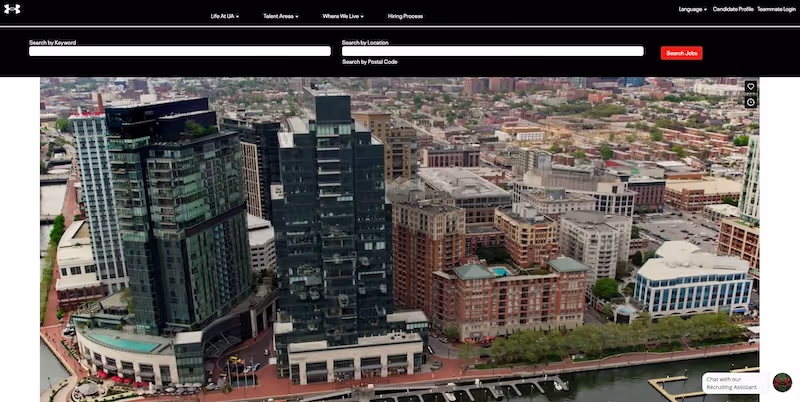
Task: Click the Under Armour logo
Action: pos(12,9)
